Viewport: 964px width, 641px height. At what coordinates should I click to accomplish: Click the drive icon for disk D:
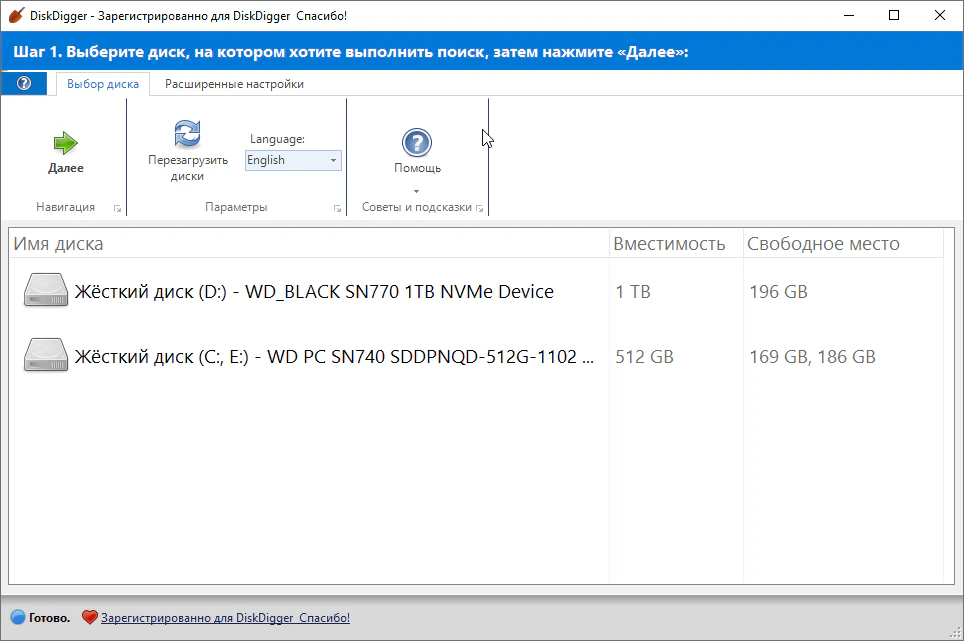point(45,291)
